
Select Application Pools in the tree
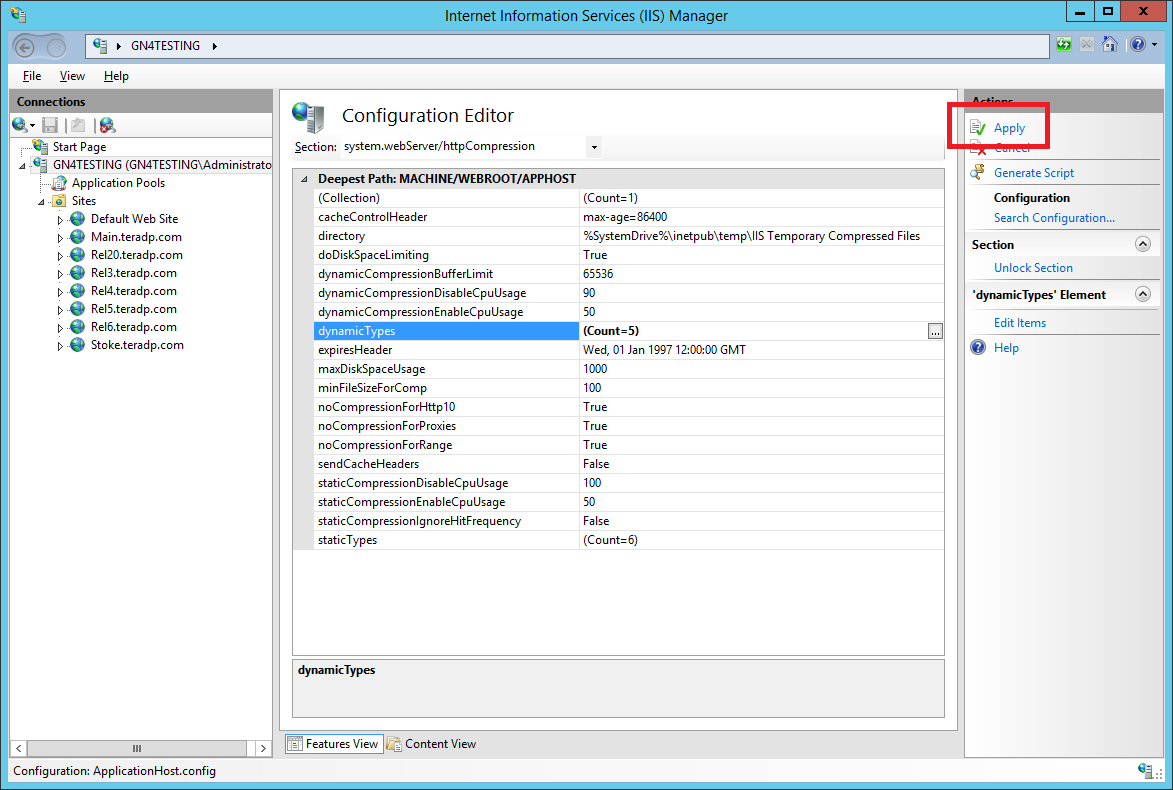[118, 183]
